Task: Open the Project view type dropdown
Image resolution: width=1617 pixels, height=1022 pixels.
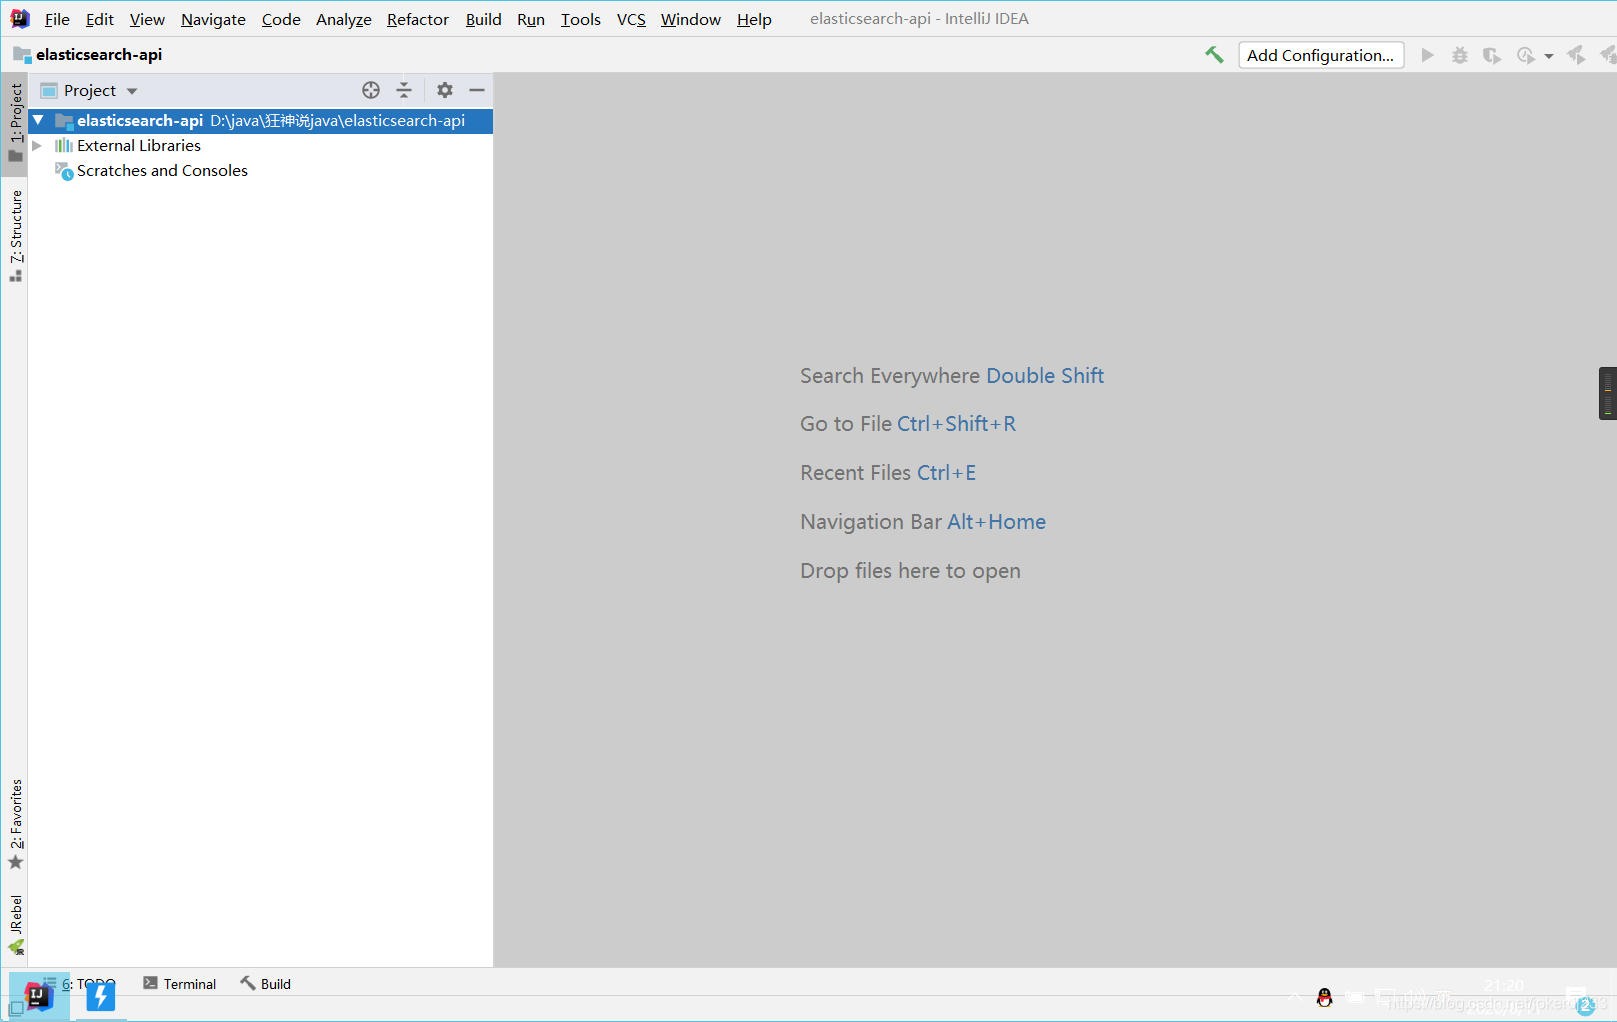Action: tap(132, 91)
